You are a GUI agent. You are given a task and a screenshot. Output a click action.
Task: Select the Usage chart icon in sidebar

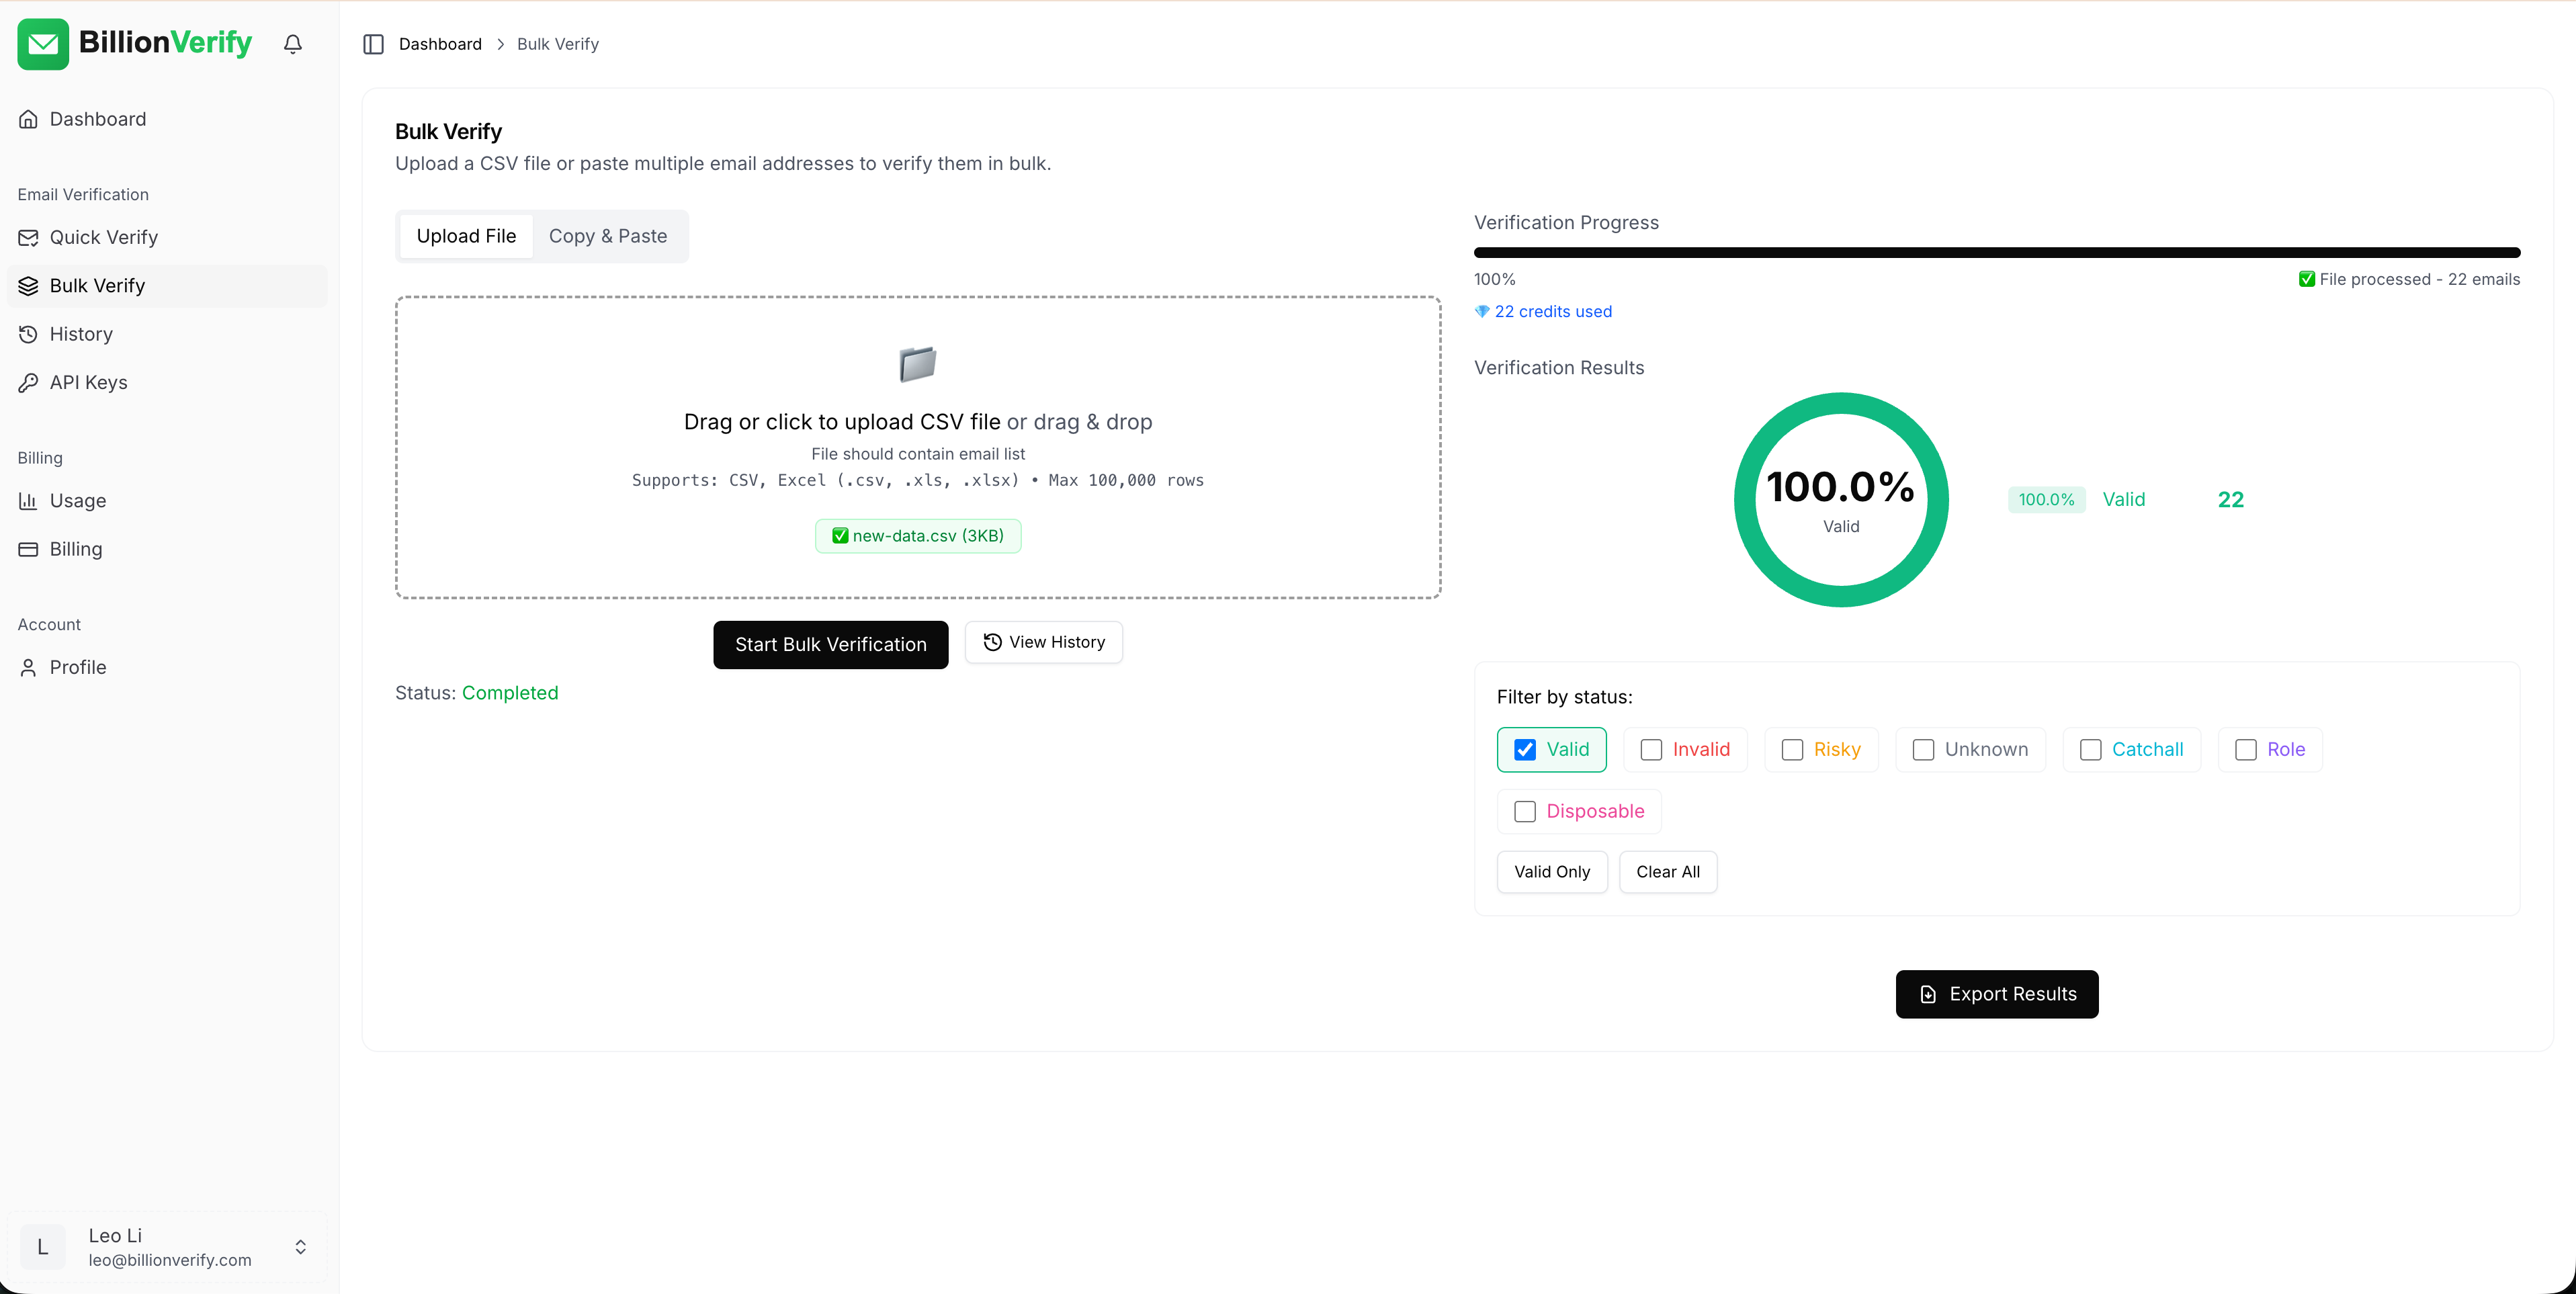tap(29, 500)
